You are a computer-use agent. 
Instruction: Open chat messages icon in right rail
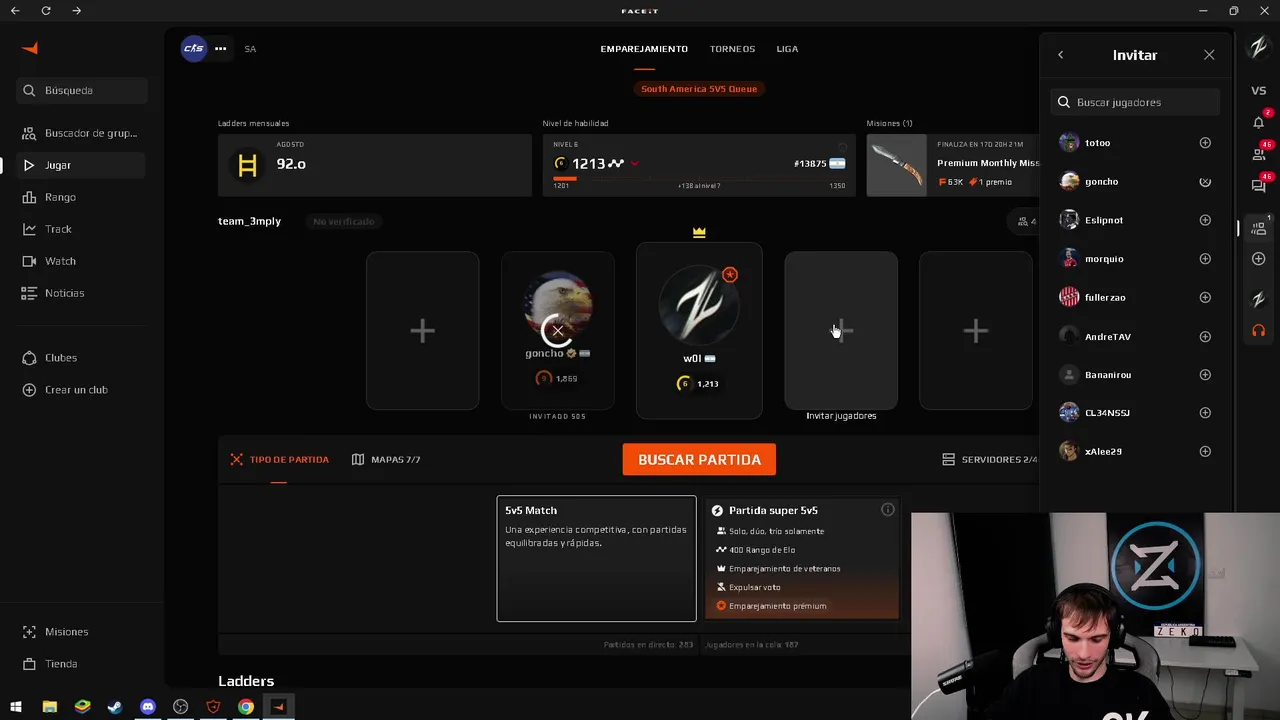tap(1259, 186)
